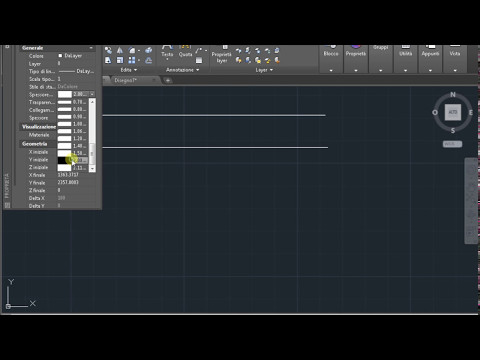The width and height of the screenshot is (480, 360).
Task: Choose lineweight 1.20 in the list
Action: [72, 139]
